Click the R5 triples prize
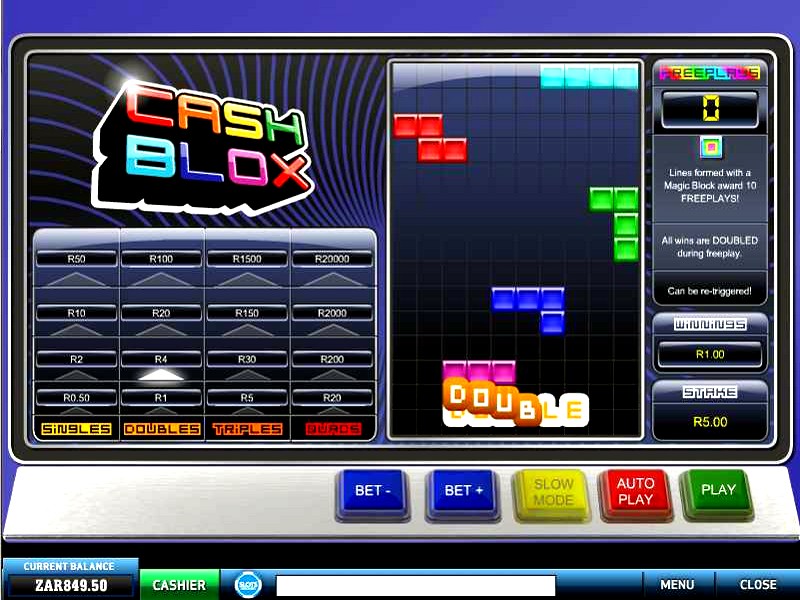Screen dimensions: 800x600 247,397
